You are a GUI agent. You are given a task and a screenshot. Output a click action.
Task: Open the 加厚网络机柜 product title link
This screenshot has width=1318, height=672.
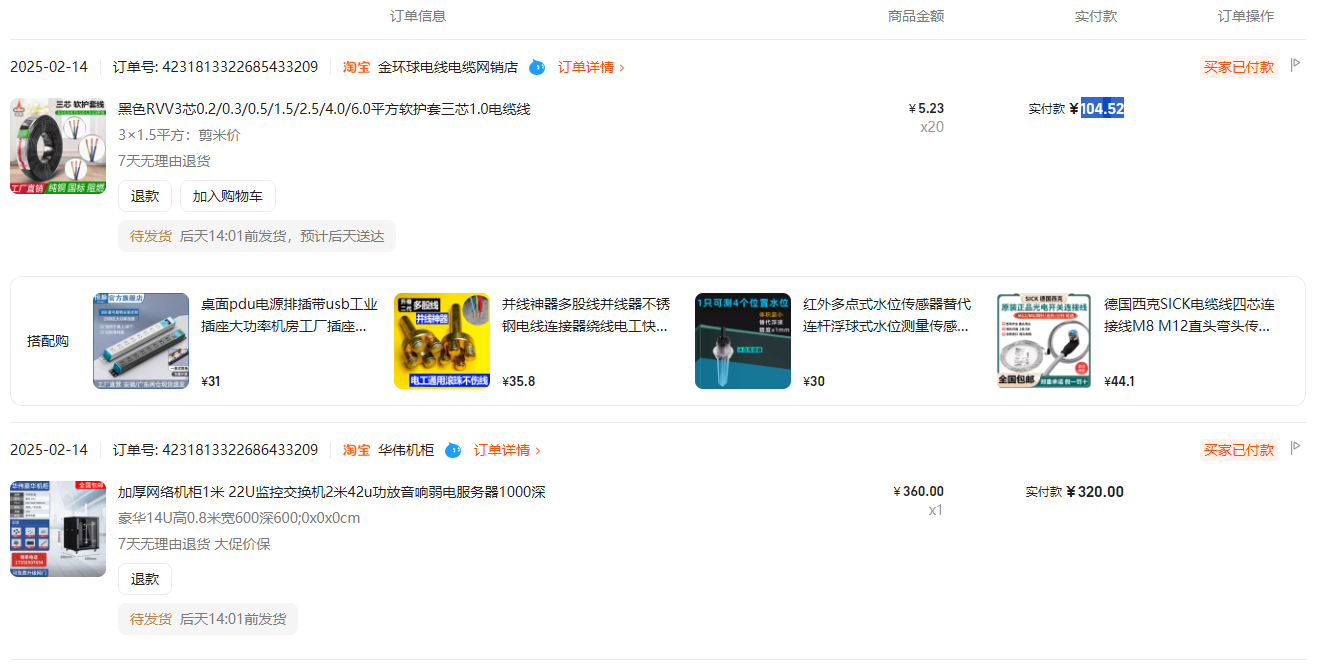331,492
